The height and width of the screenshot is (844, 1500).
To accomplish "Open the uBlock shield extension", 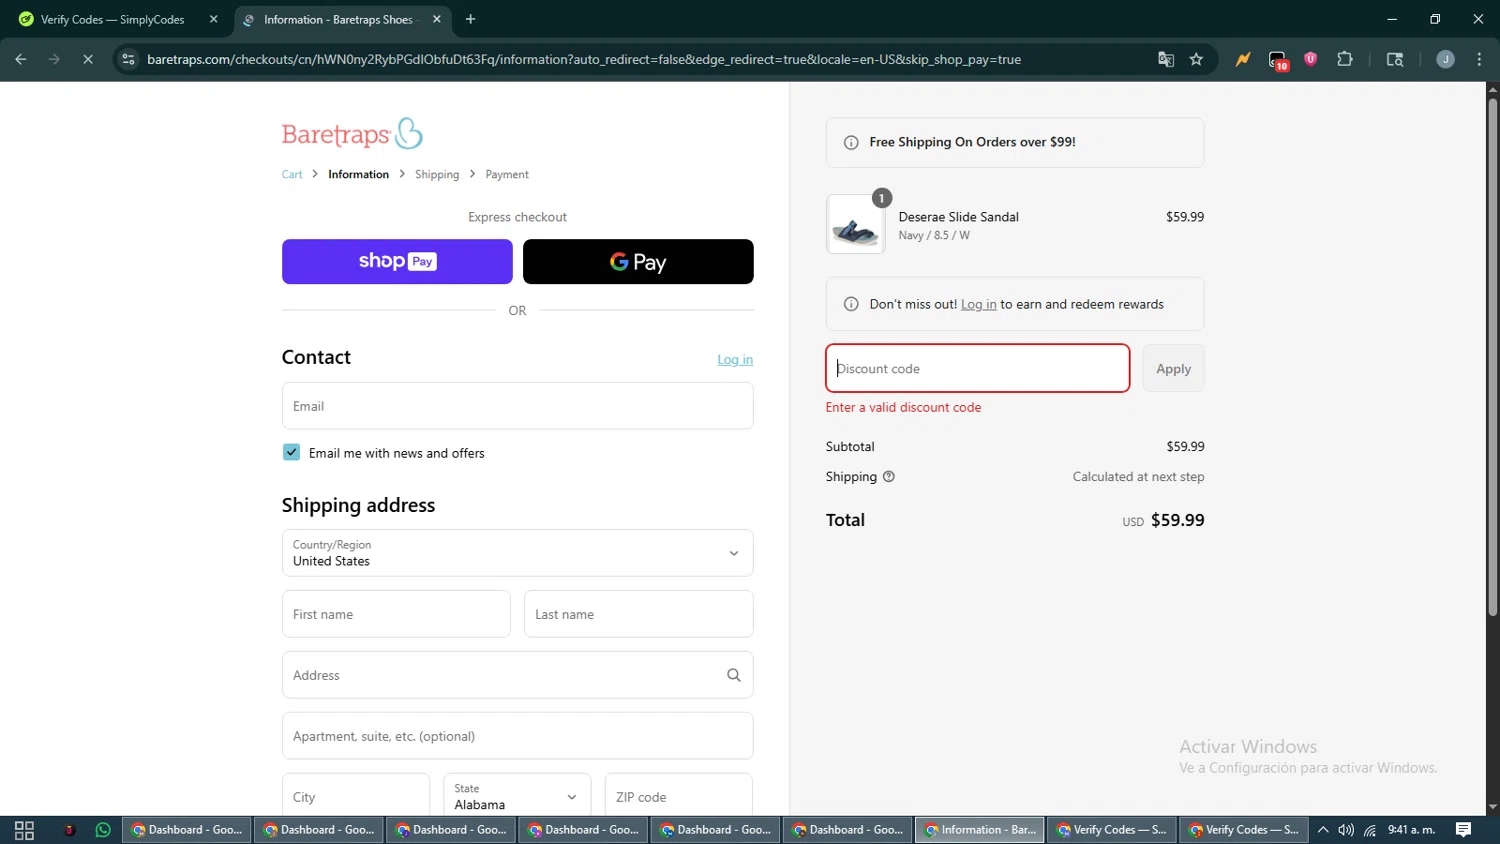I will coord(1311,59).
